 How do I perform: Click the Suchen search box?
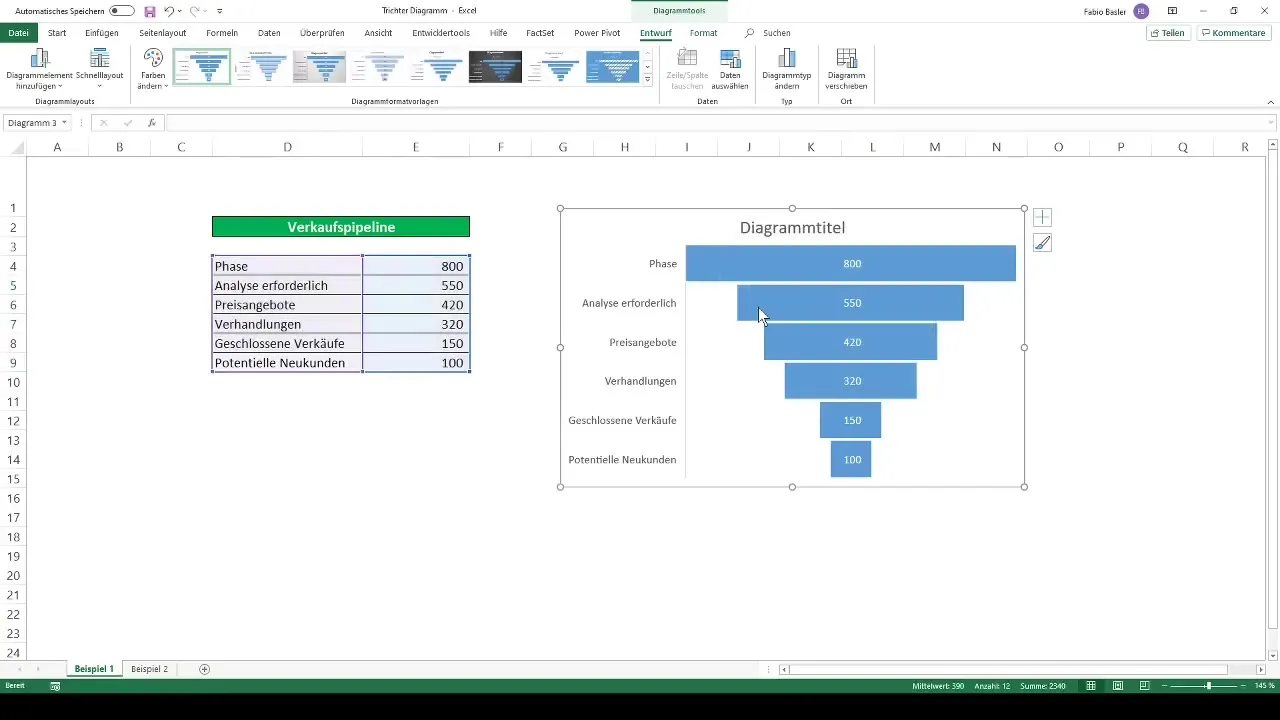[x=776, y=33]
